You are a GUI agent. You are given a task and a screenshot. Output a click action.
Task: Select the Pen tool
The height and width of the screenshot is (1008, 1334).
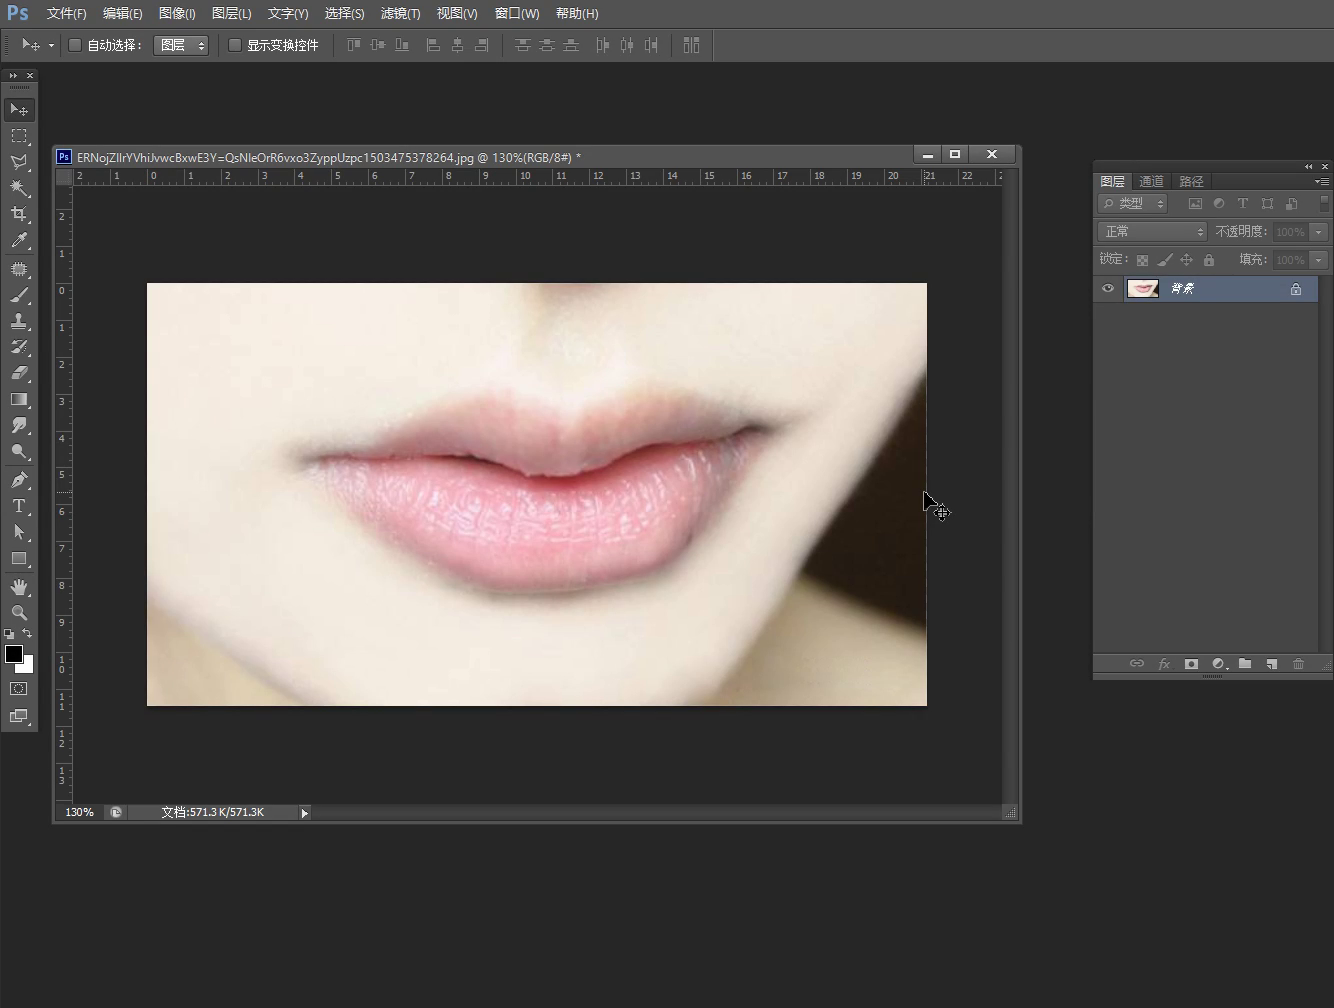(x=19, y=480)
